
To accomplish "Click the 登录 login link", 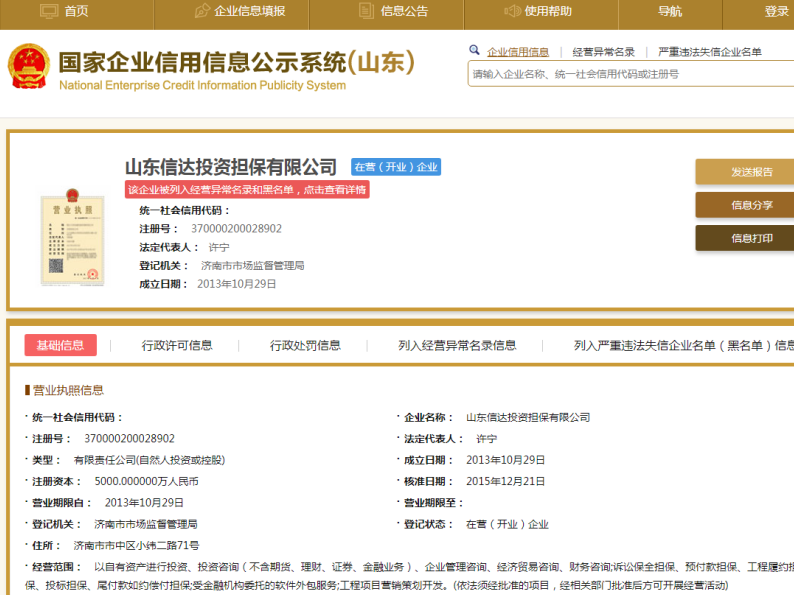I will tap(777, 11).
